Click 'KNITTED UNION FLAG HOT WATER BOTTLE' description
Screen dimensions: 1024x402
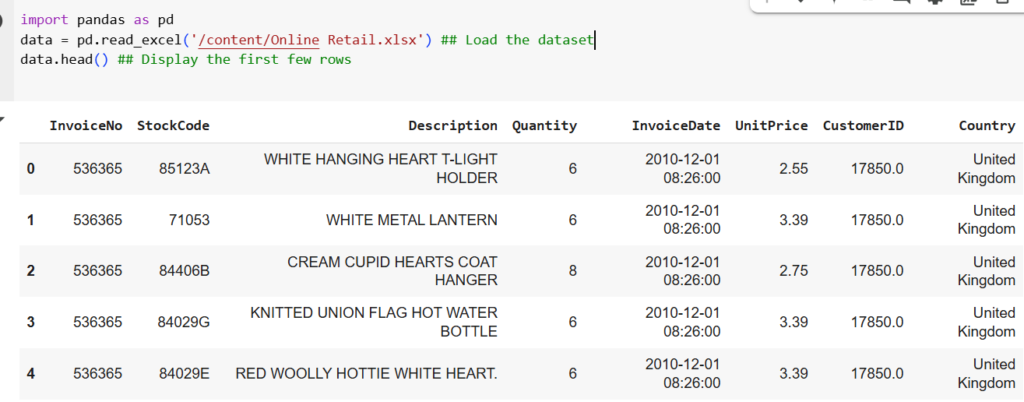(374, 322)
